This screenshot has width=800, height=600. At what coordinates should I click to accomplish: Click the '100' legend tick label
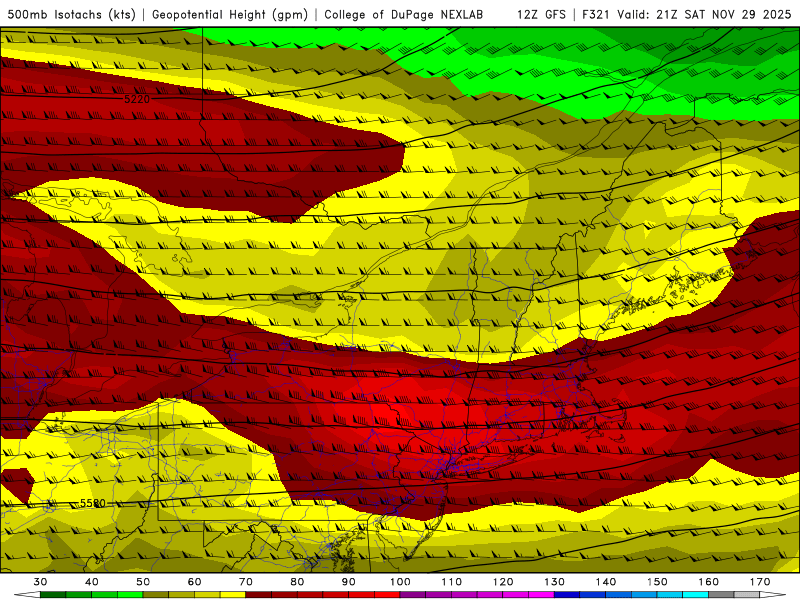click(400, 582)
